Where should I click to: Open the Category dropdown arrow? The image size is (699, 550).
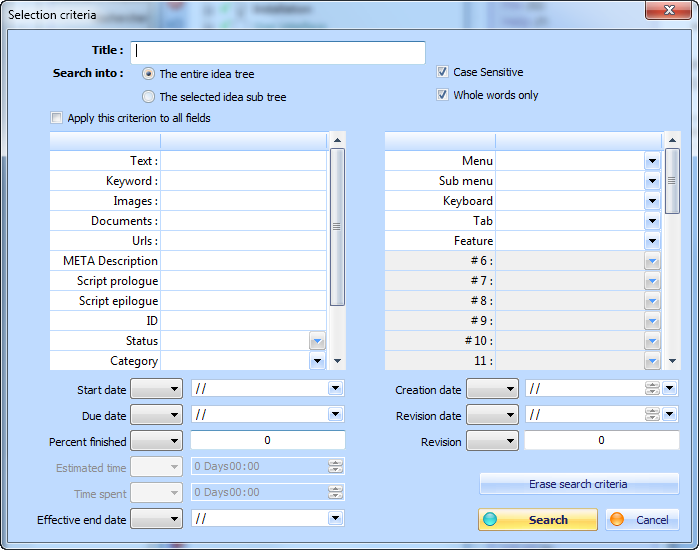click(317, 361)
